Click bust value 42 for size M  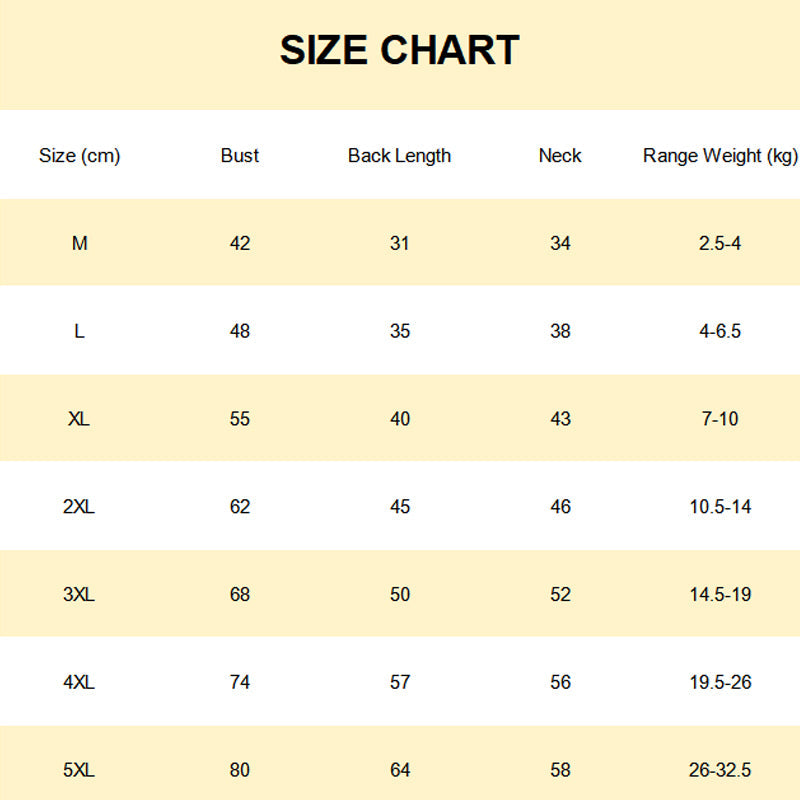click(240, 243)
